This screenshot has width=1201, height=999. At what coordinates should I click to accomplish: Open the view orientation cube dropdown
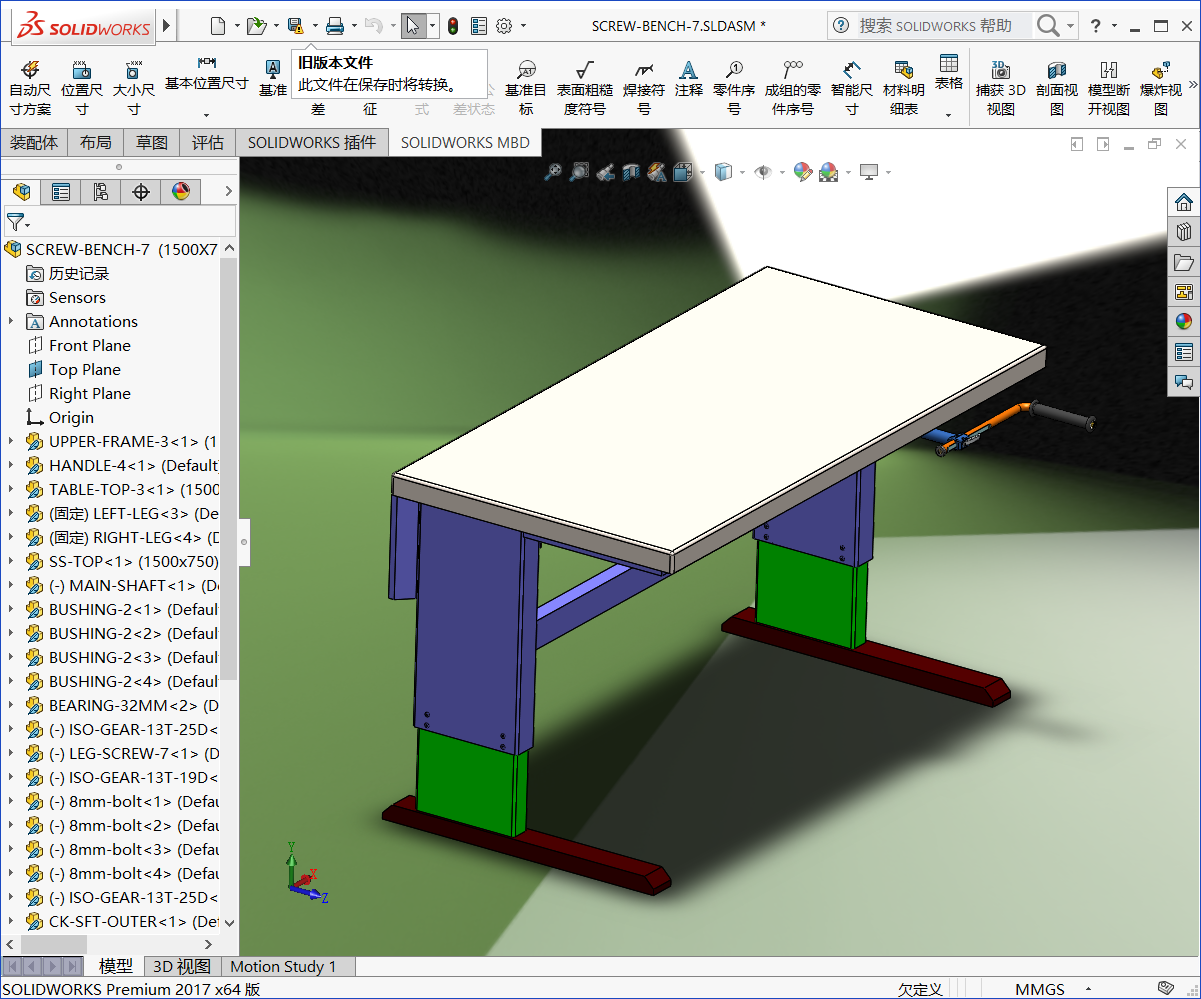[742, 172]
